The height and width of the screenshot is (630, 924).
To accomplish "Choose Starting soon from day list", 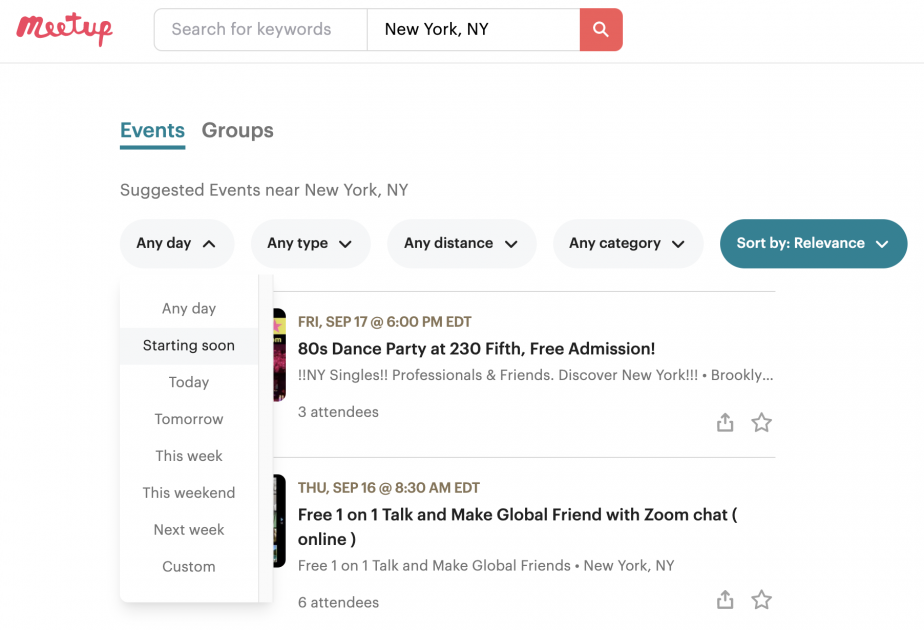I will point(189,346).
